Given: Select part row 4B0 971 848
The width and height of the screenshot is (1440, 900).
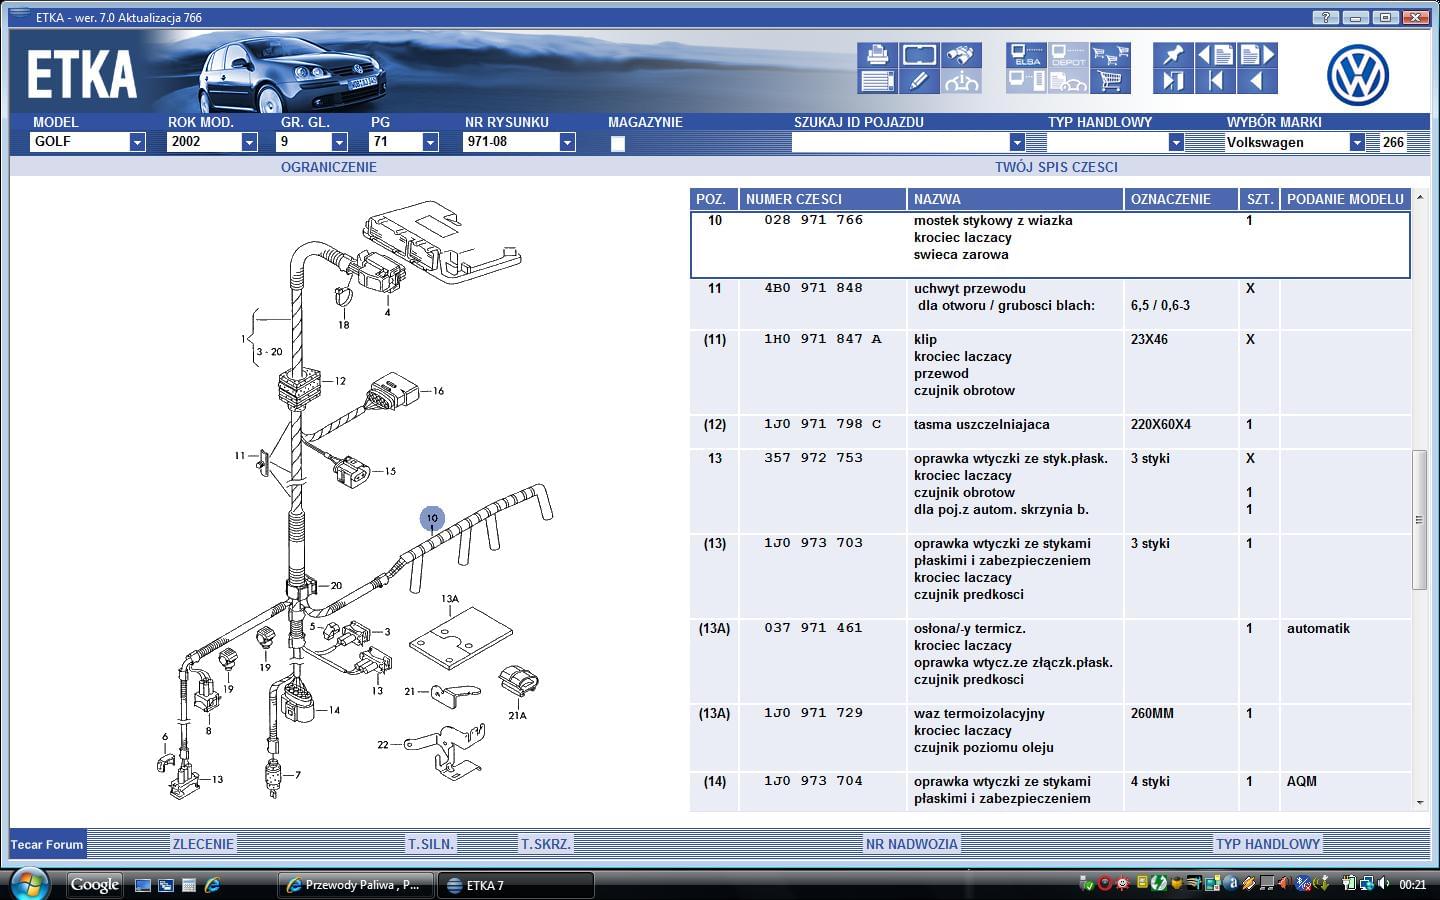Looking at the screenshot, I should coord(1050,304).
